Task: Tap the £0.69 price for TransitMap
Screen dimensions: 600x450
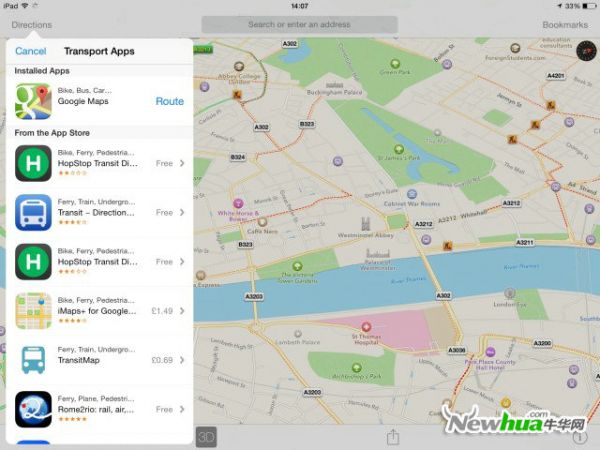Action: coord(162,360)
